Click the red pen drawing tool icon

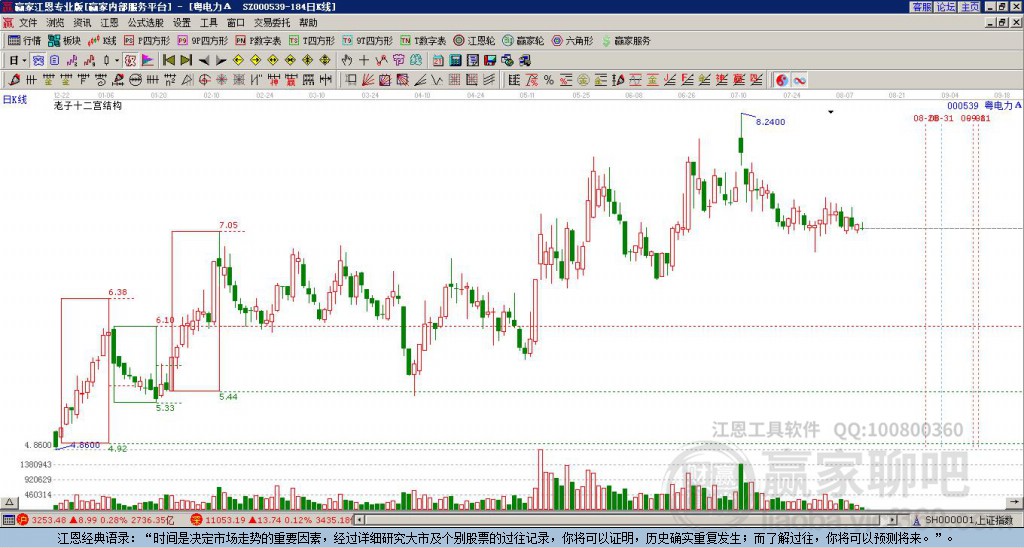(x=14, y=80)
